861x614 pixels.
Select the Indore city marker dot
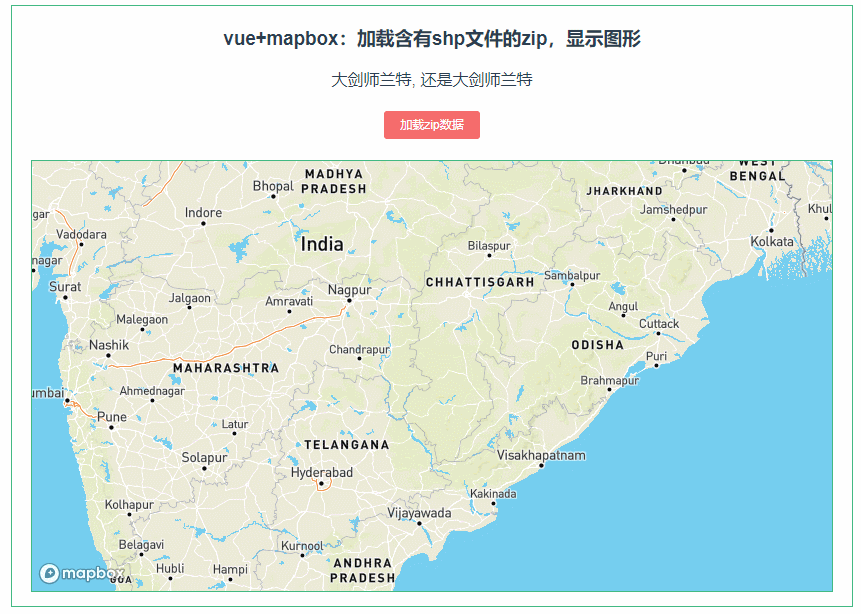tap(203, 223)
